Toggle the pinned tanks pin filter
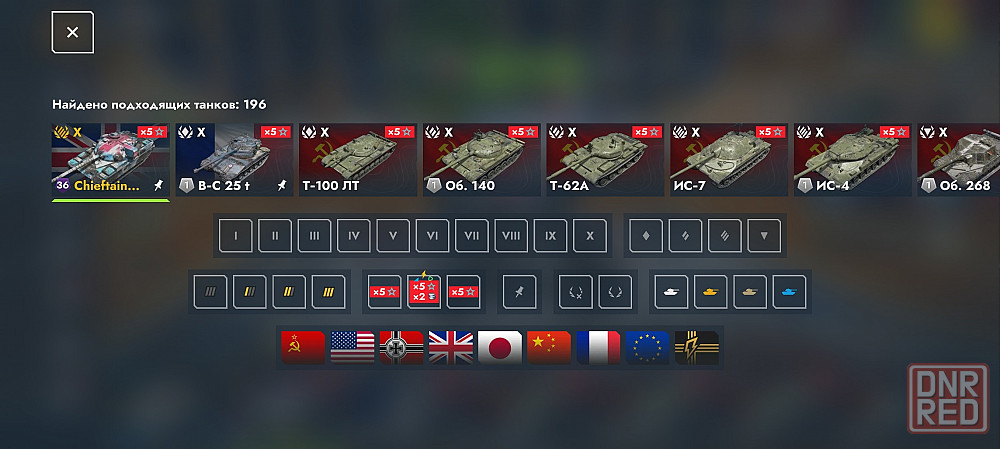The width and height of the screenshot is (1000, 449). click(x=519, y=292)
